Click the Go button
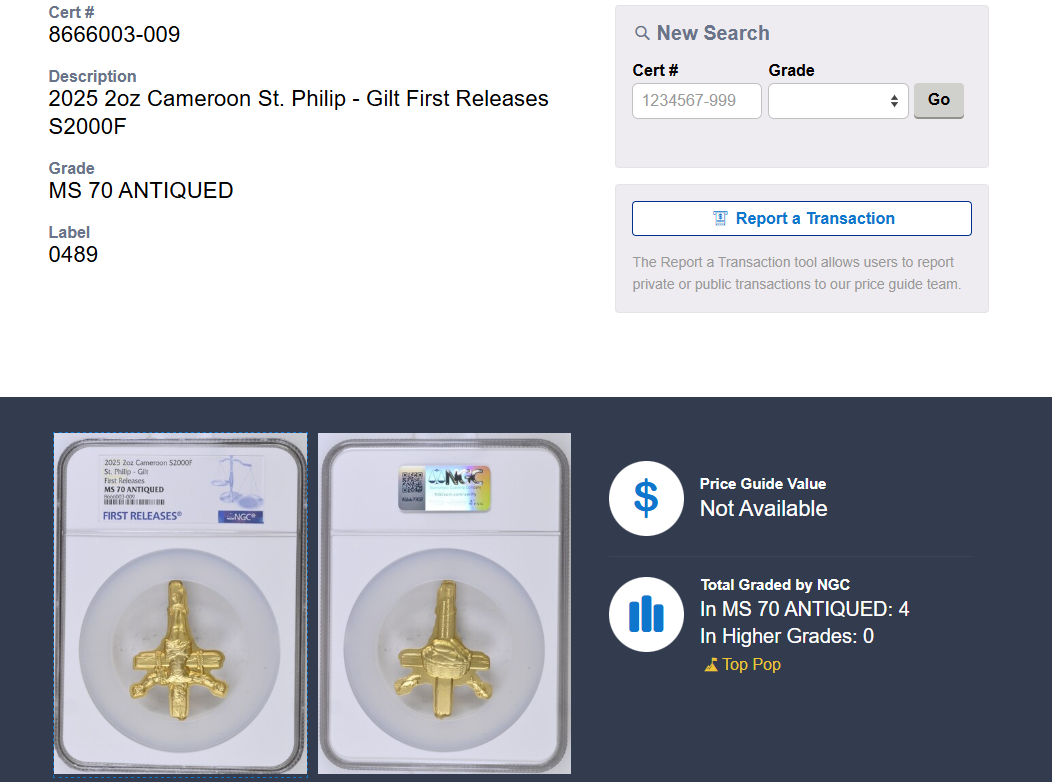Image resolution: width=1052 pixels, height=782 pixels. [939, 101]
